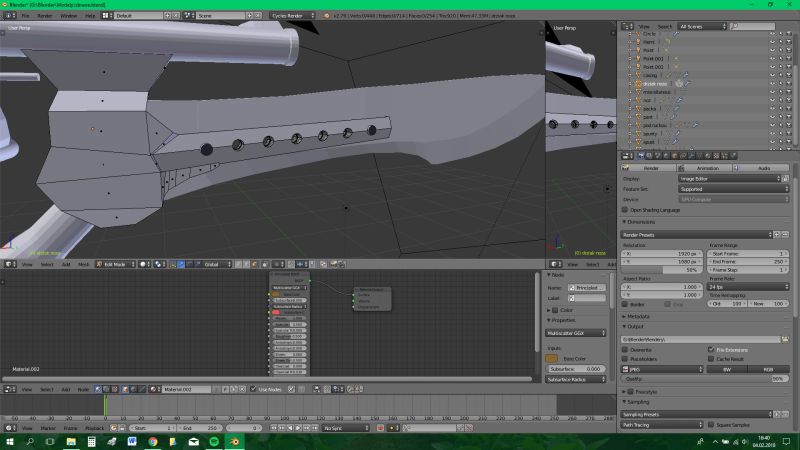Edit the End frame 250 field in timeline

(201, 428)
